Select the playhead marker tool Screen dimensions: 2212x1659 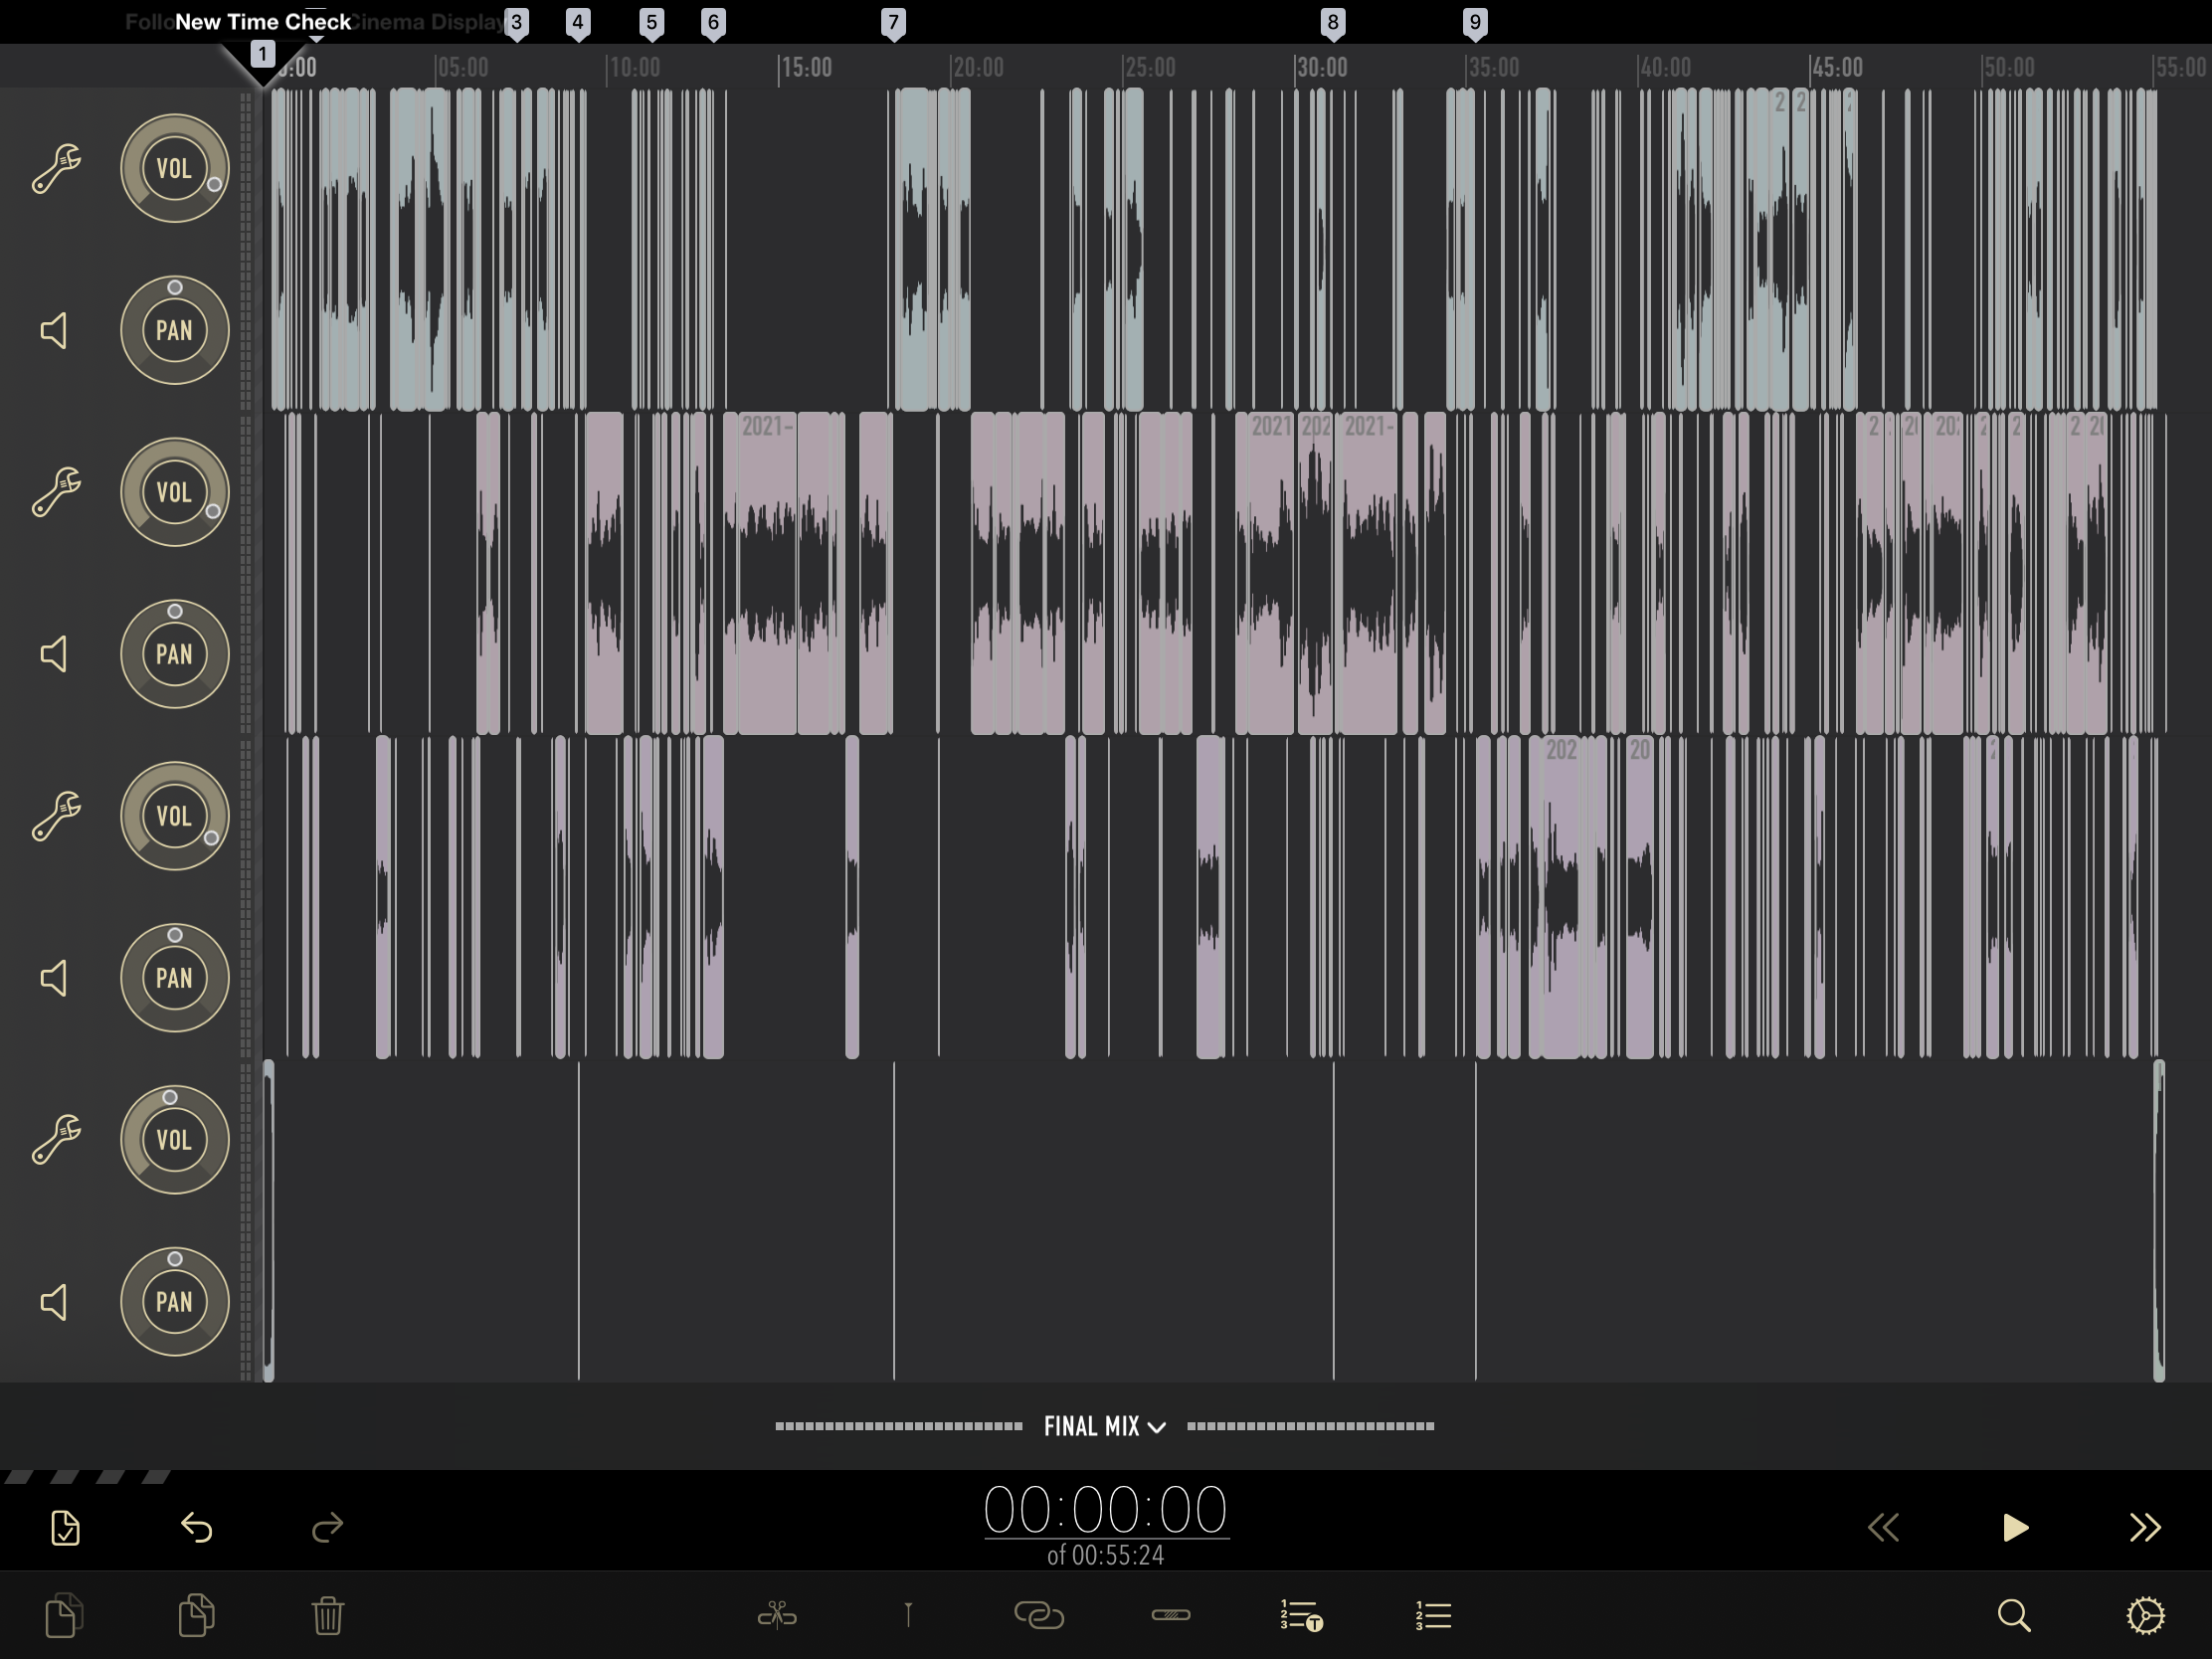(908, 1615)
